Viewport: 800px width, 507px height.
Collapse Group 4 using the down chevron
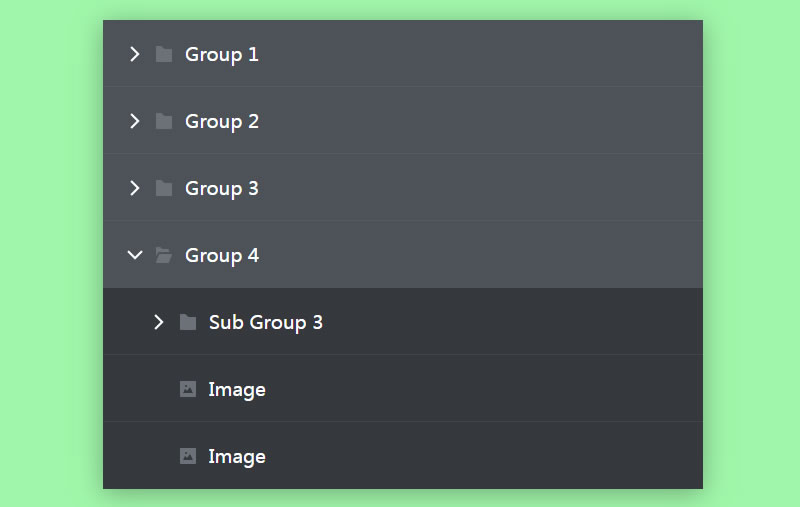(x=135, y=255)
